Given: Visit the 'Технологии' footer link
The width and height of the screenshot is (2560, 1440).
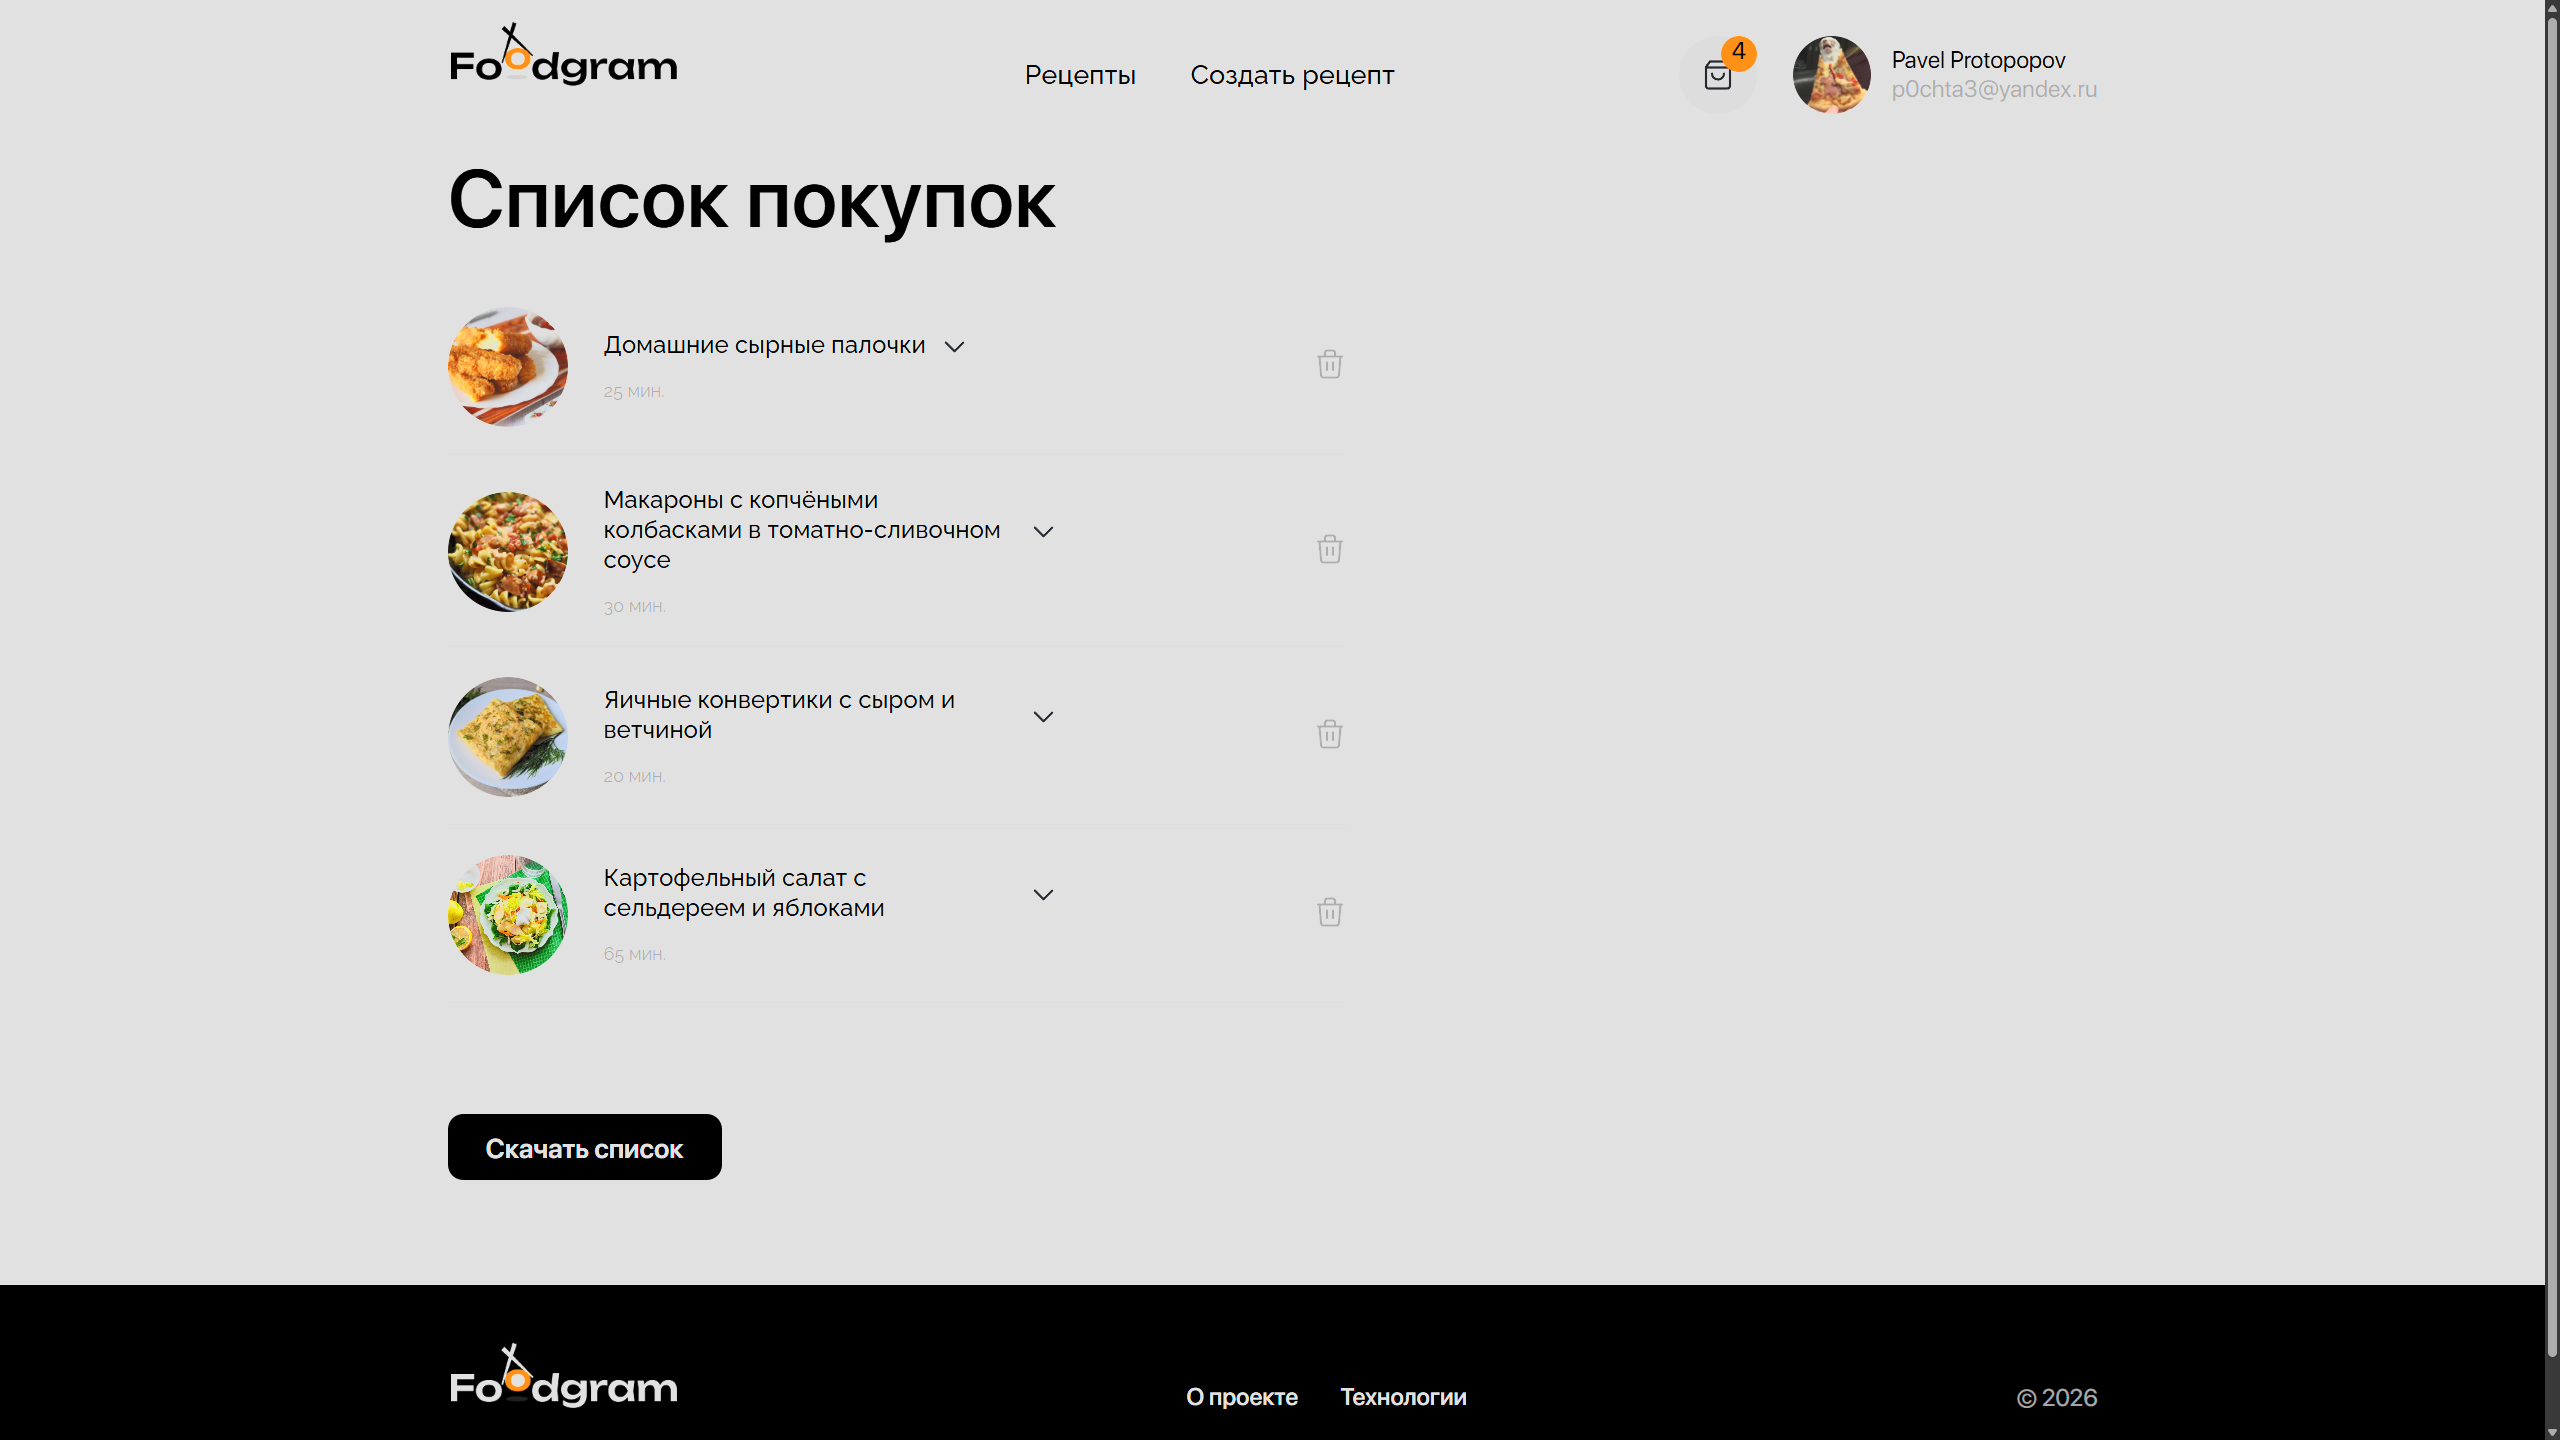Looking at the screenshot, I should (x=1403, y=1397).
